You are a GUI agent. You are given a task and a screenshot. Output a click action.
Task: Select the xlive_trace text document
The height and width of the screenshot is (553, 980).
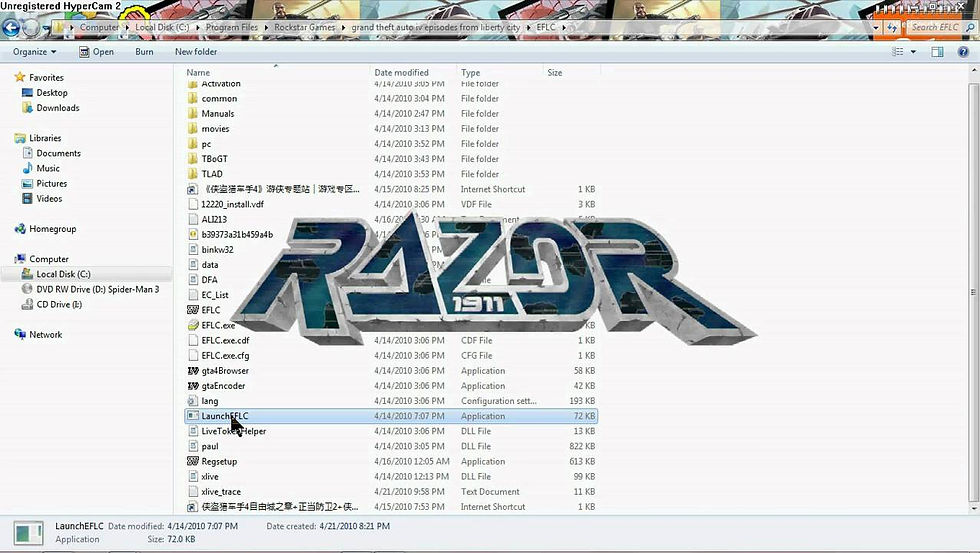point(221,492)
